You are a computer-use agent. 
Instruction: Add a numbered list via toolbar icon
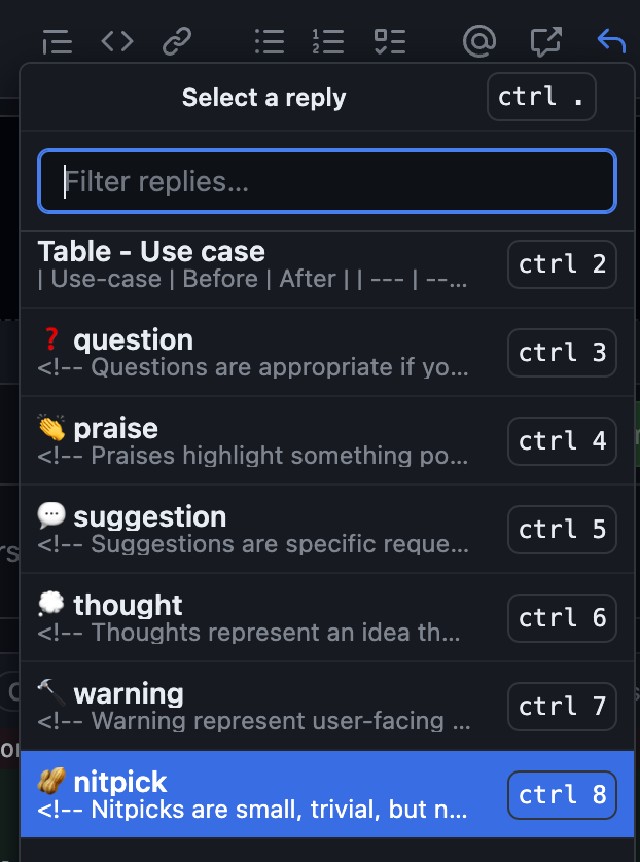point(328,42)
